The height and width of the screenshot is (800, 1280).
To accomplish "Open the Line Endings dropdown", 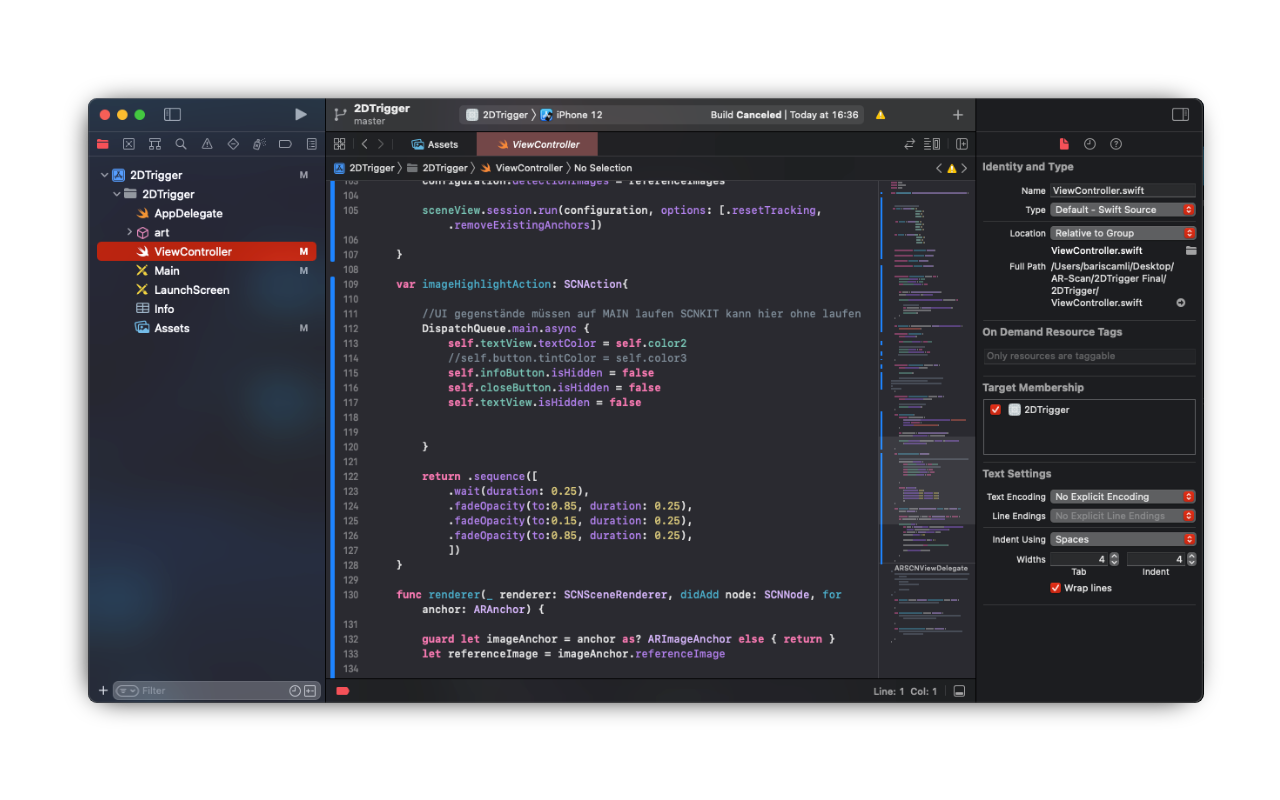I will [1123, 516].
